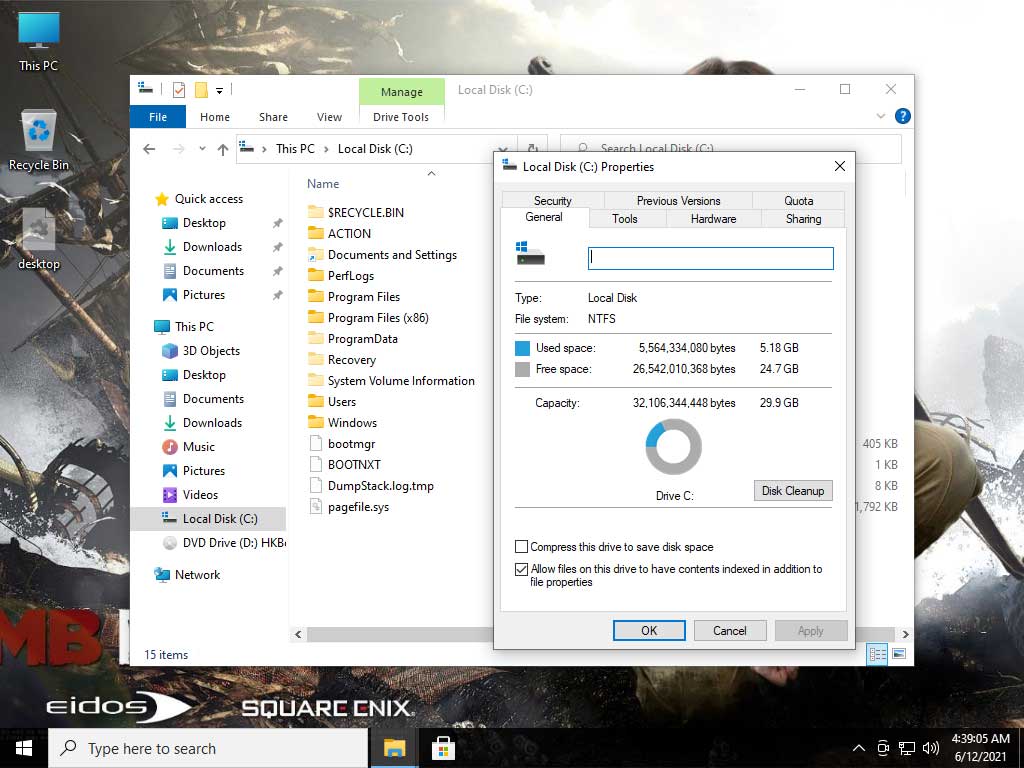1024x768 pixels.
Task: Click the Properties quick access toolbar icon
Action: click(x=178, y=90)
